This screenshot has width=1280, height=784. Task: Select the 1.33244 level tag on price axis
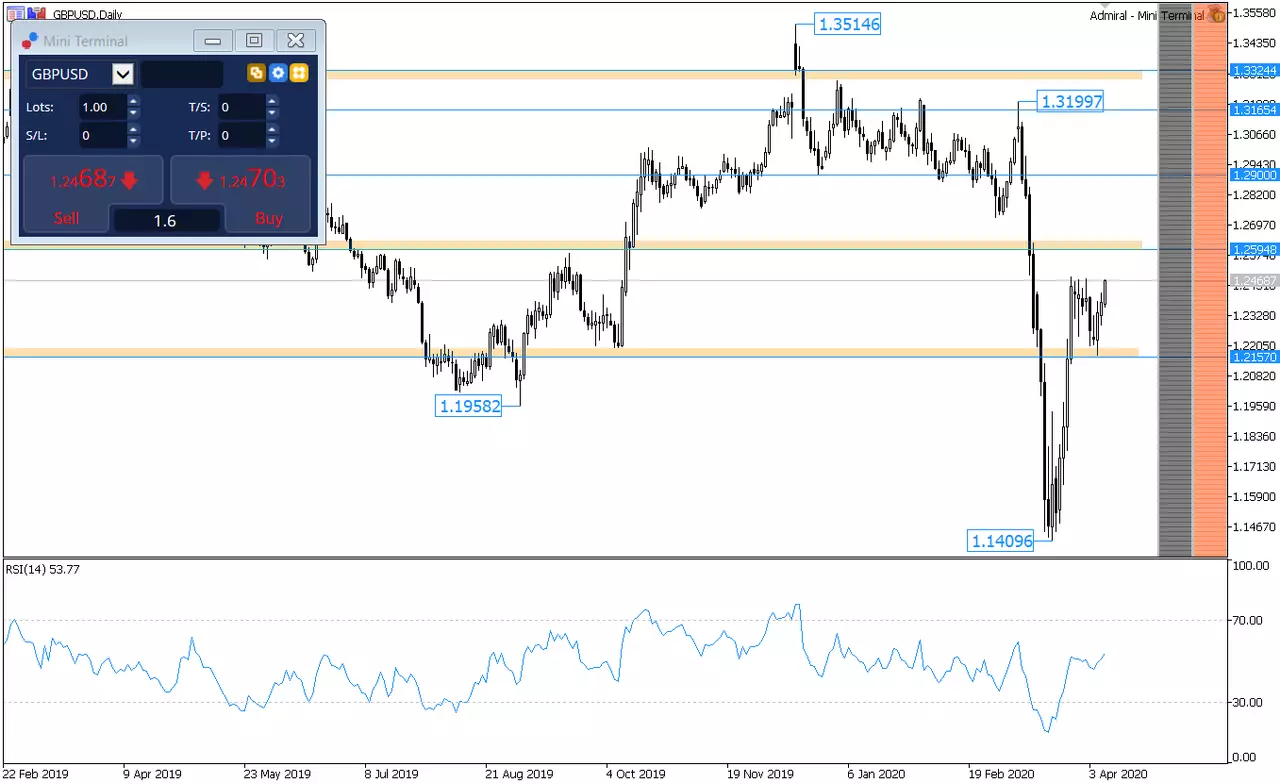click(1254, 71)
